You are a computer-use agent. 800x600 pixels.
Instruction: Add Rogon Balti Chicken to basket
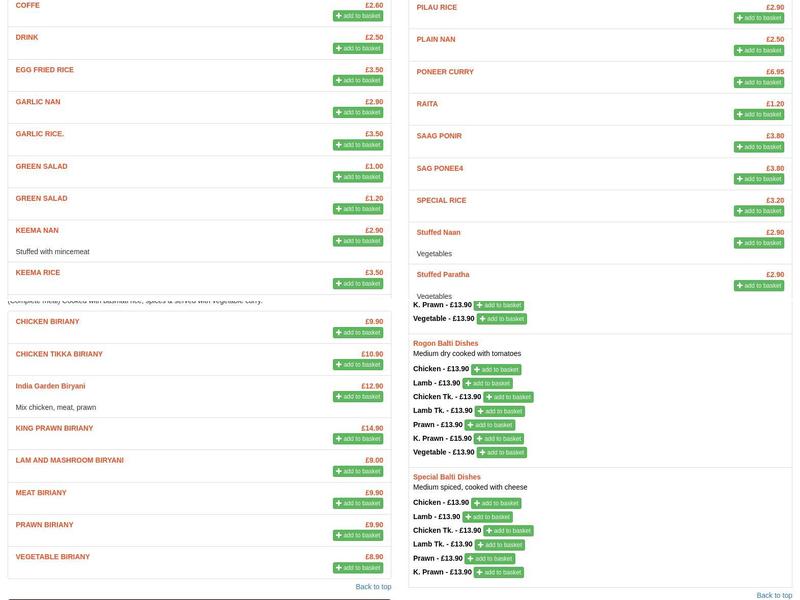pyautogui.click(x=496, y=370)
